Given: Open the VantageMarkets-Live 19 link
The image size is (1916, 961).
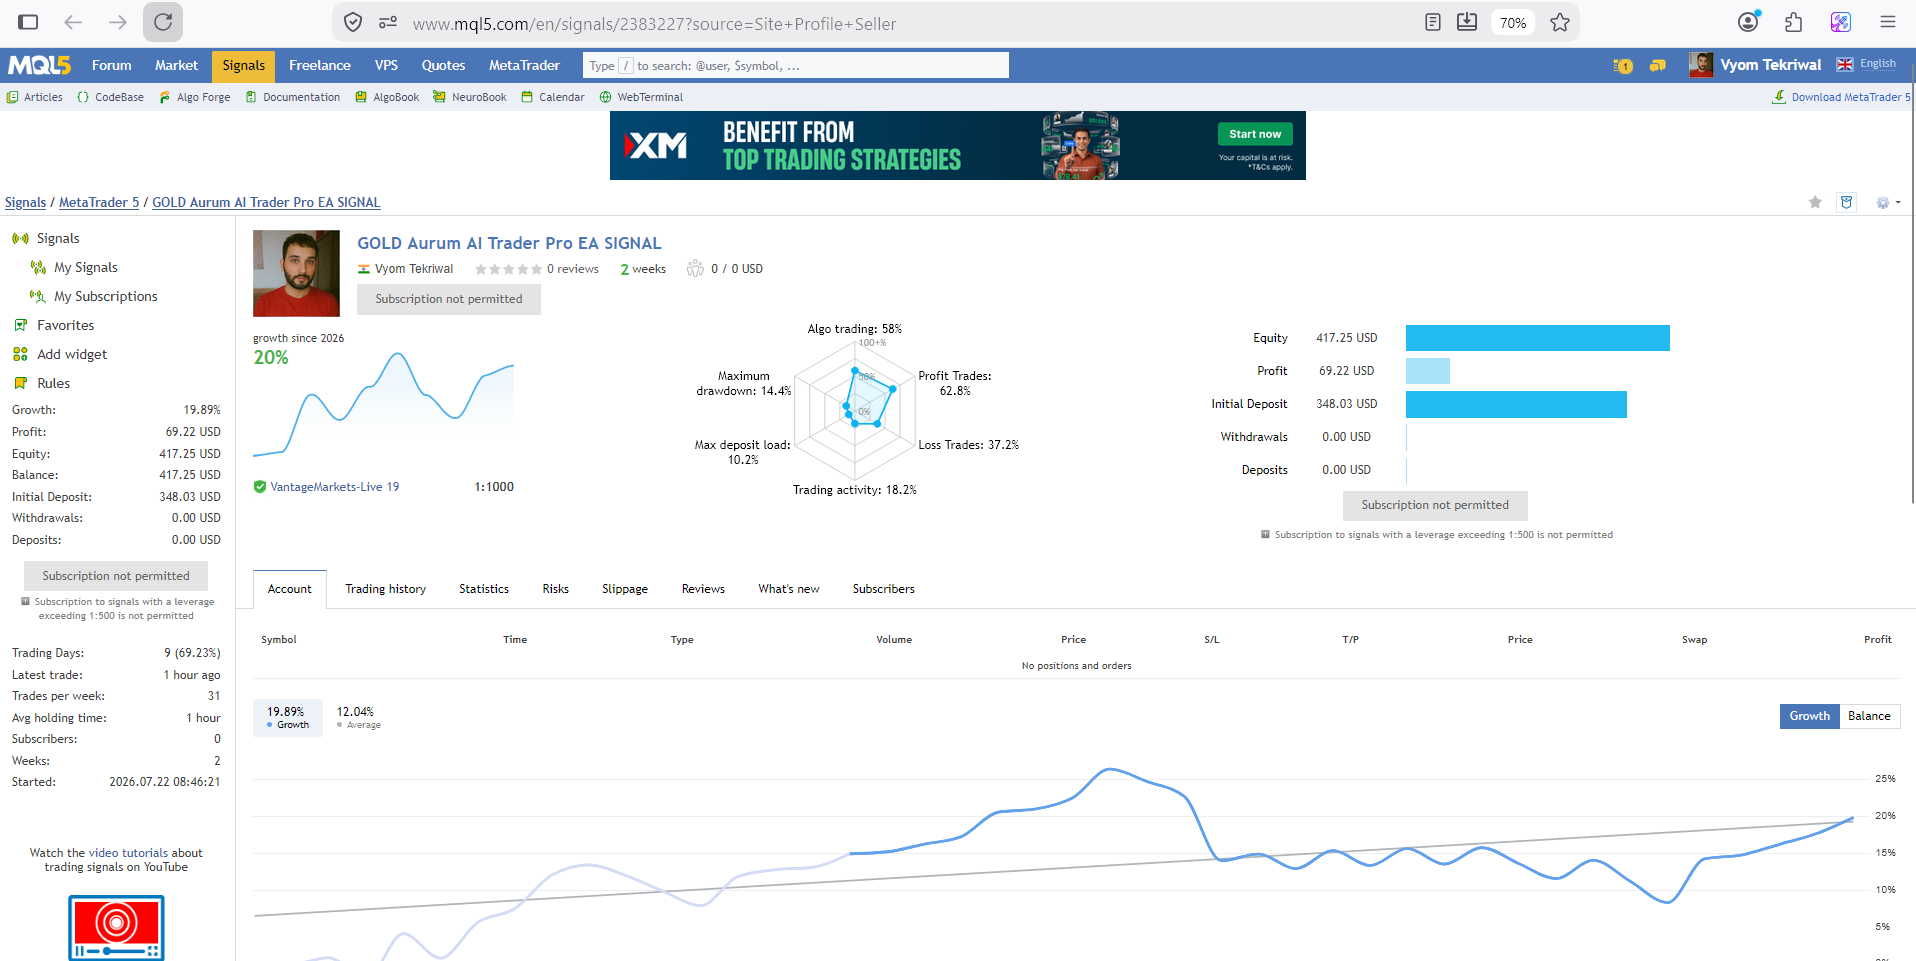Looking at the screenshot, I should (x=334, y=487).
